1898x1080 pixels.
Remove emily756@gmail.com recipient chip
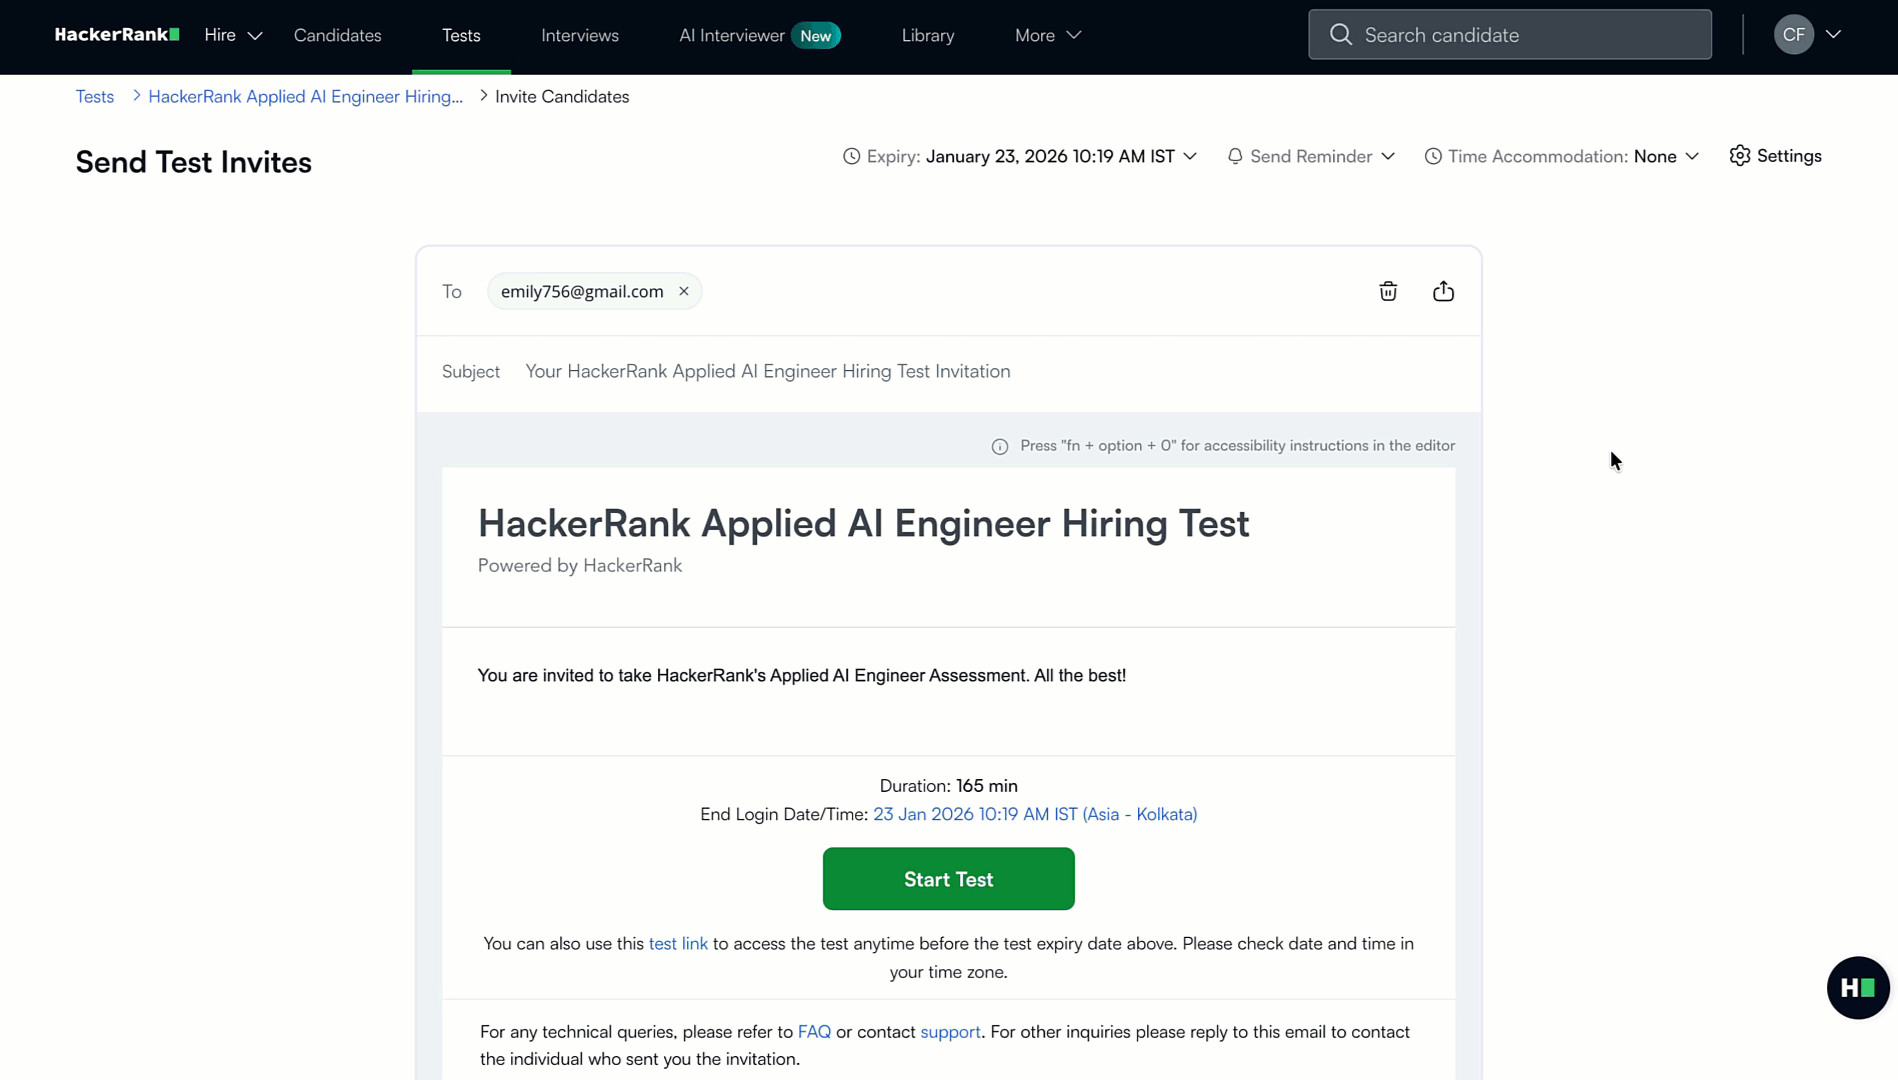pyautogui.click(x=684, y=291)
